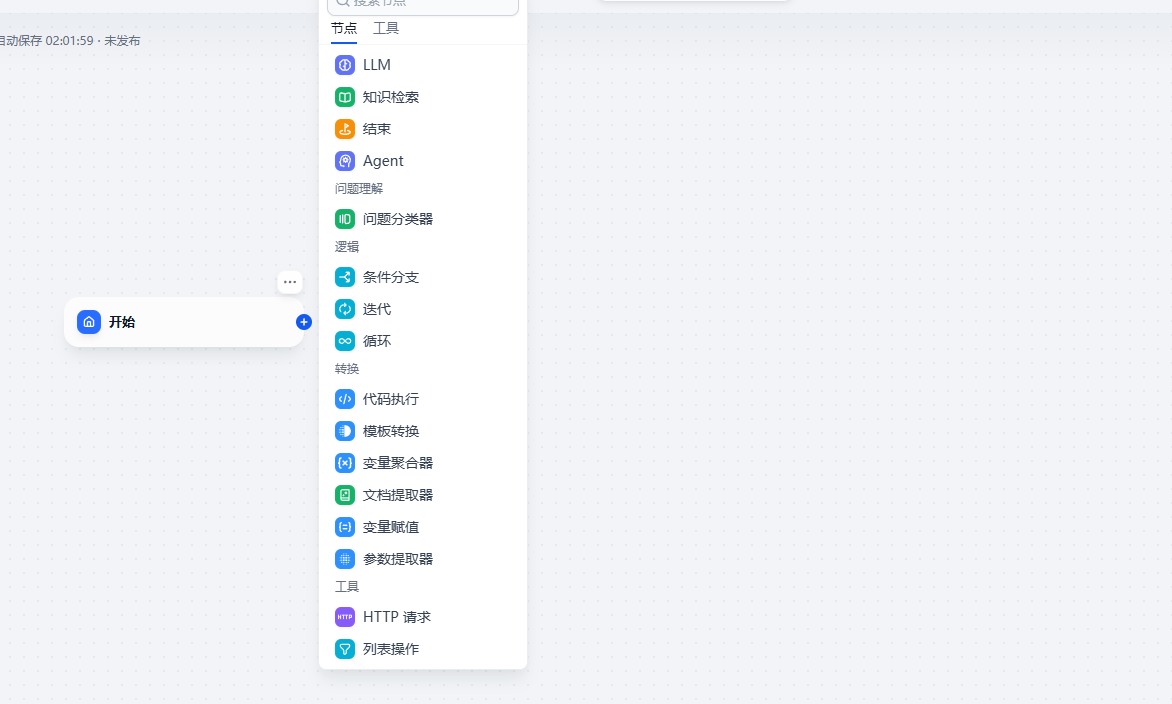Select the 条件分支 branch icon
The height and width of the screenshot is (704, 1172).
click(x=345, y=277)
